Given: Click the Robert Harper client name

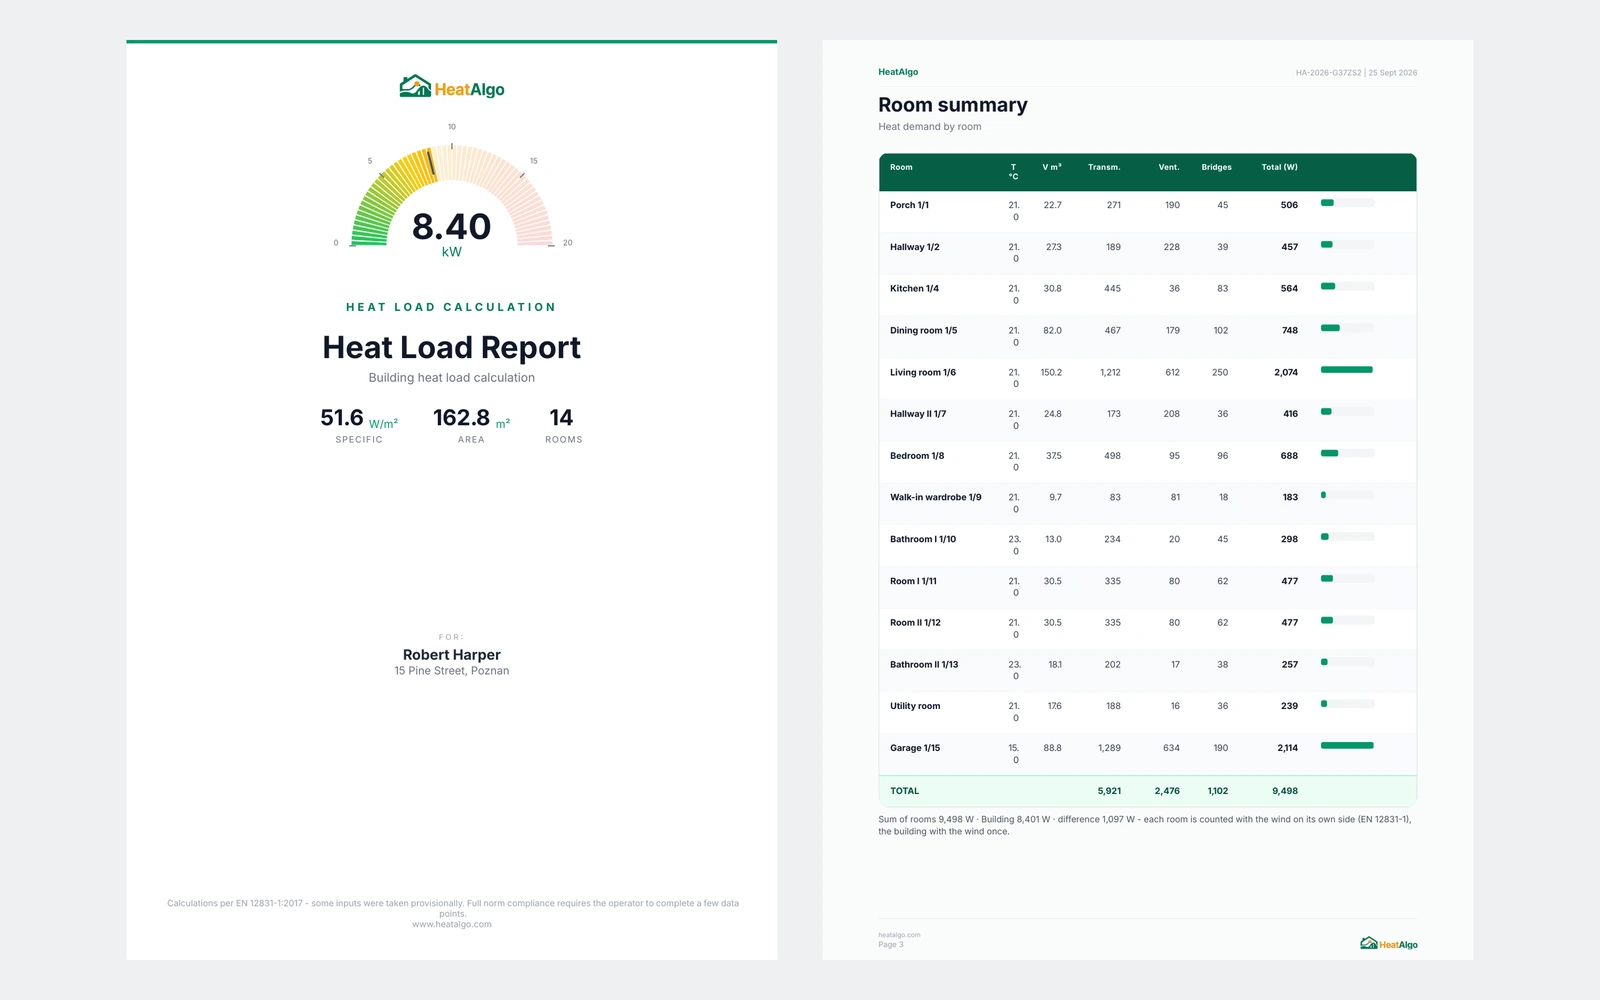Looking at the screenshot, I should [x=452, y=655].
